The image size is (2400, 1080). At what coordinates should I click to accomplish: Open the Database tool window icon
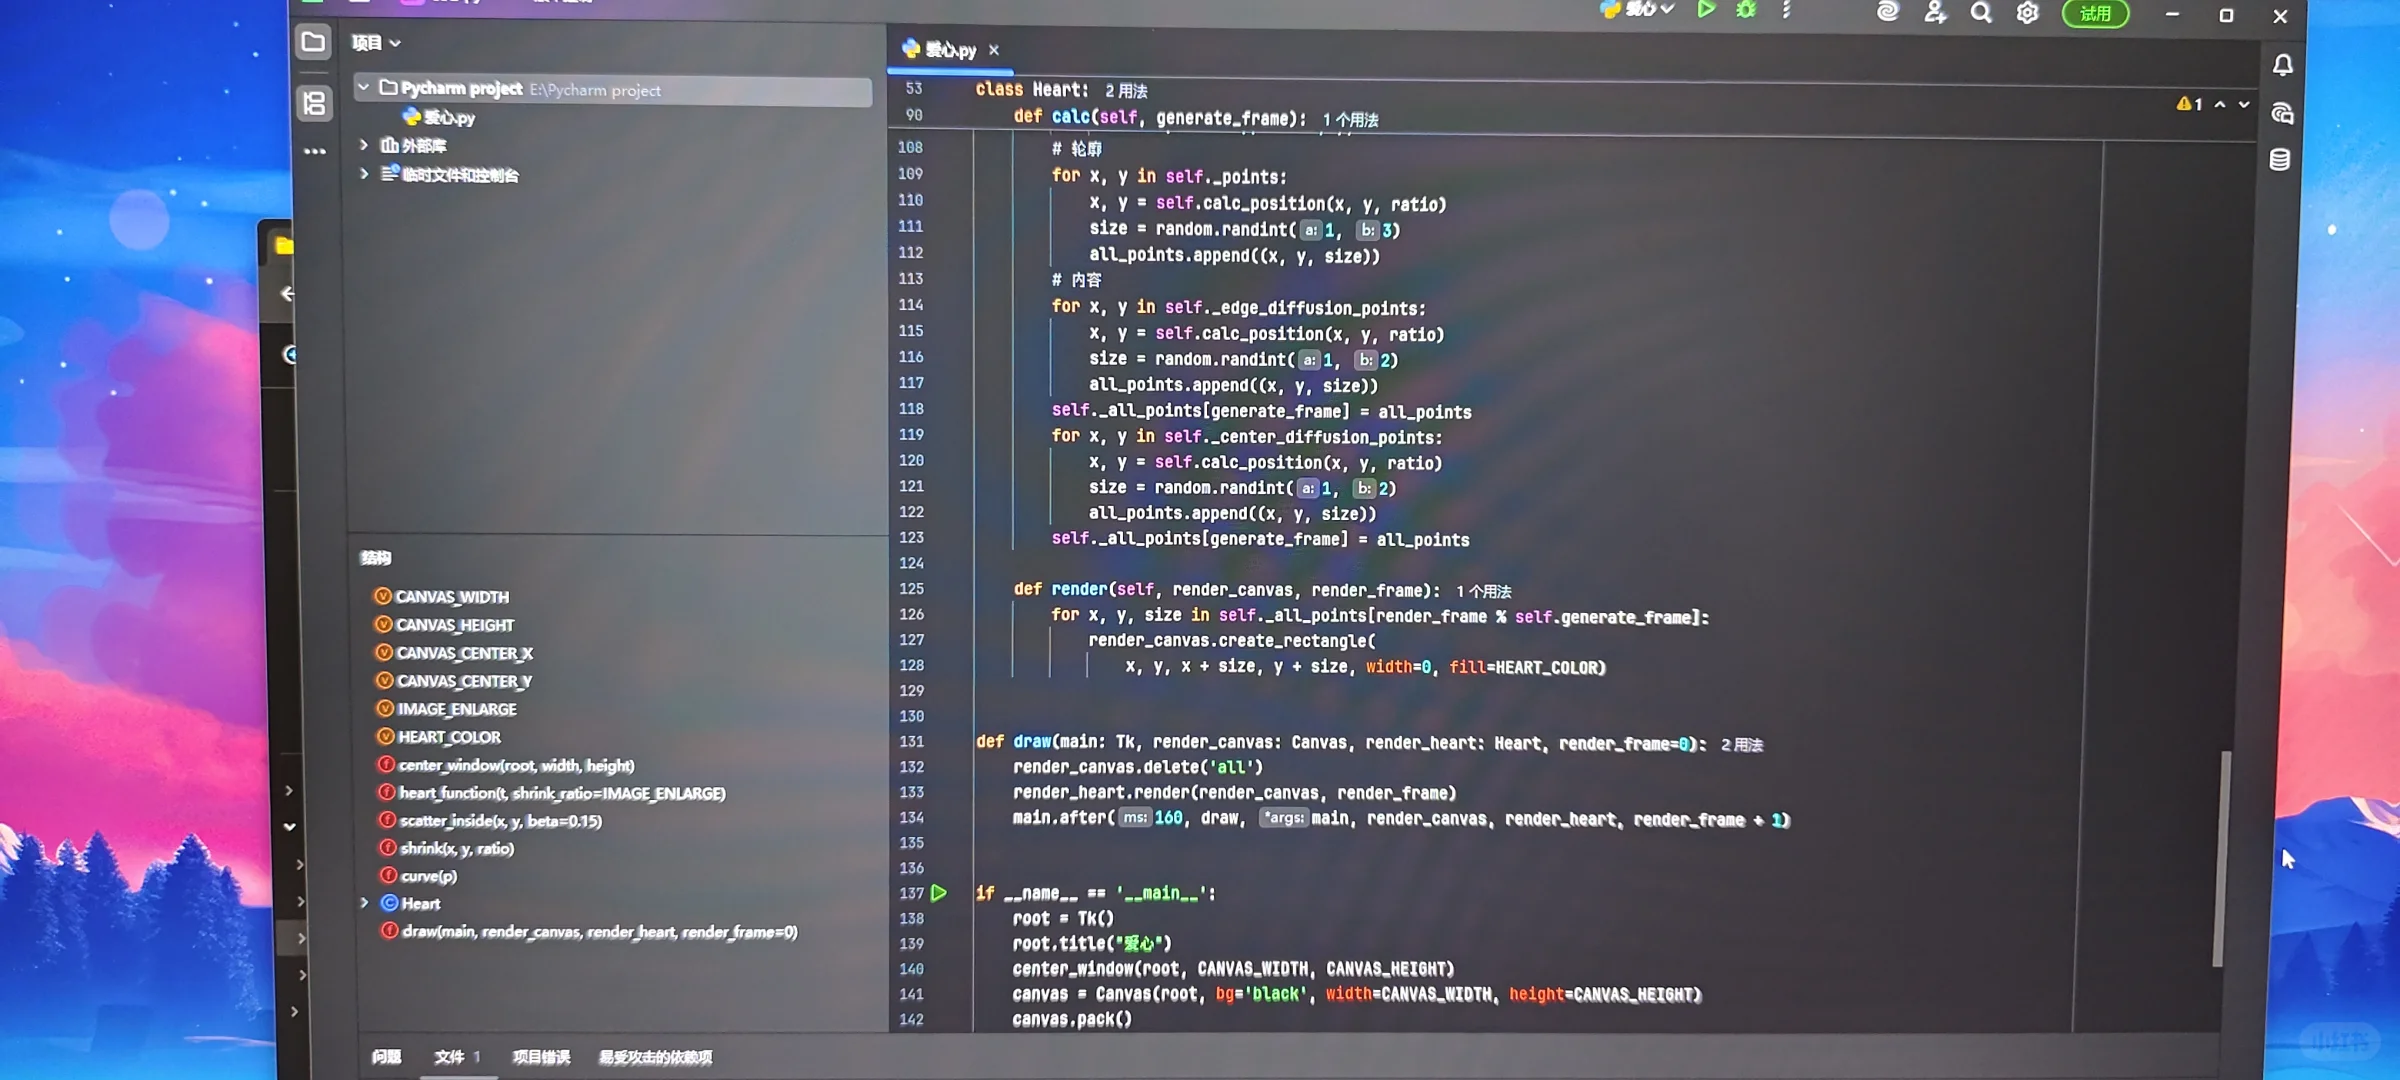pyautogui.click(x=2280, y=160)
